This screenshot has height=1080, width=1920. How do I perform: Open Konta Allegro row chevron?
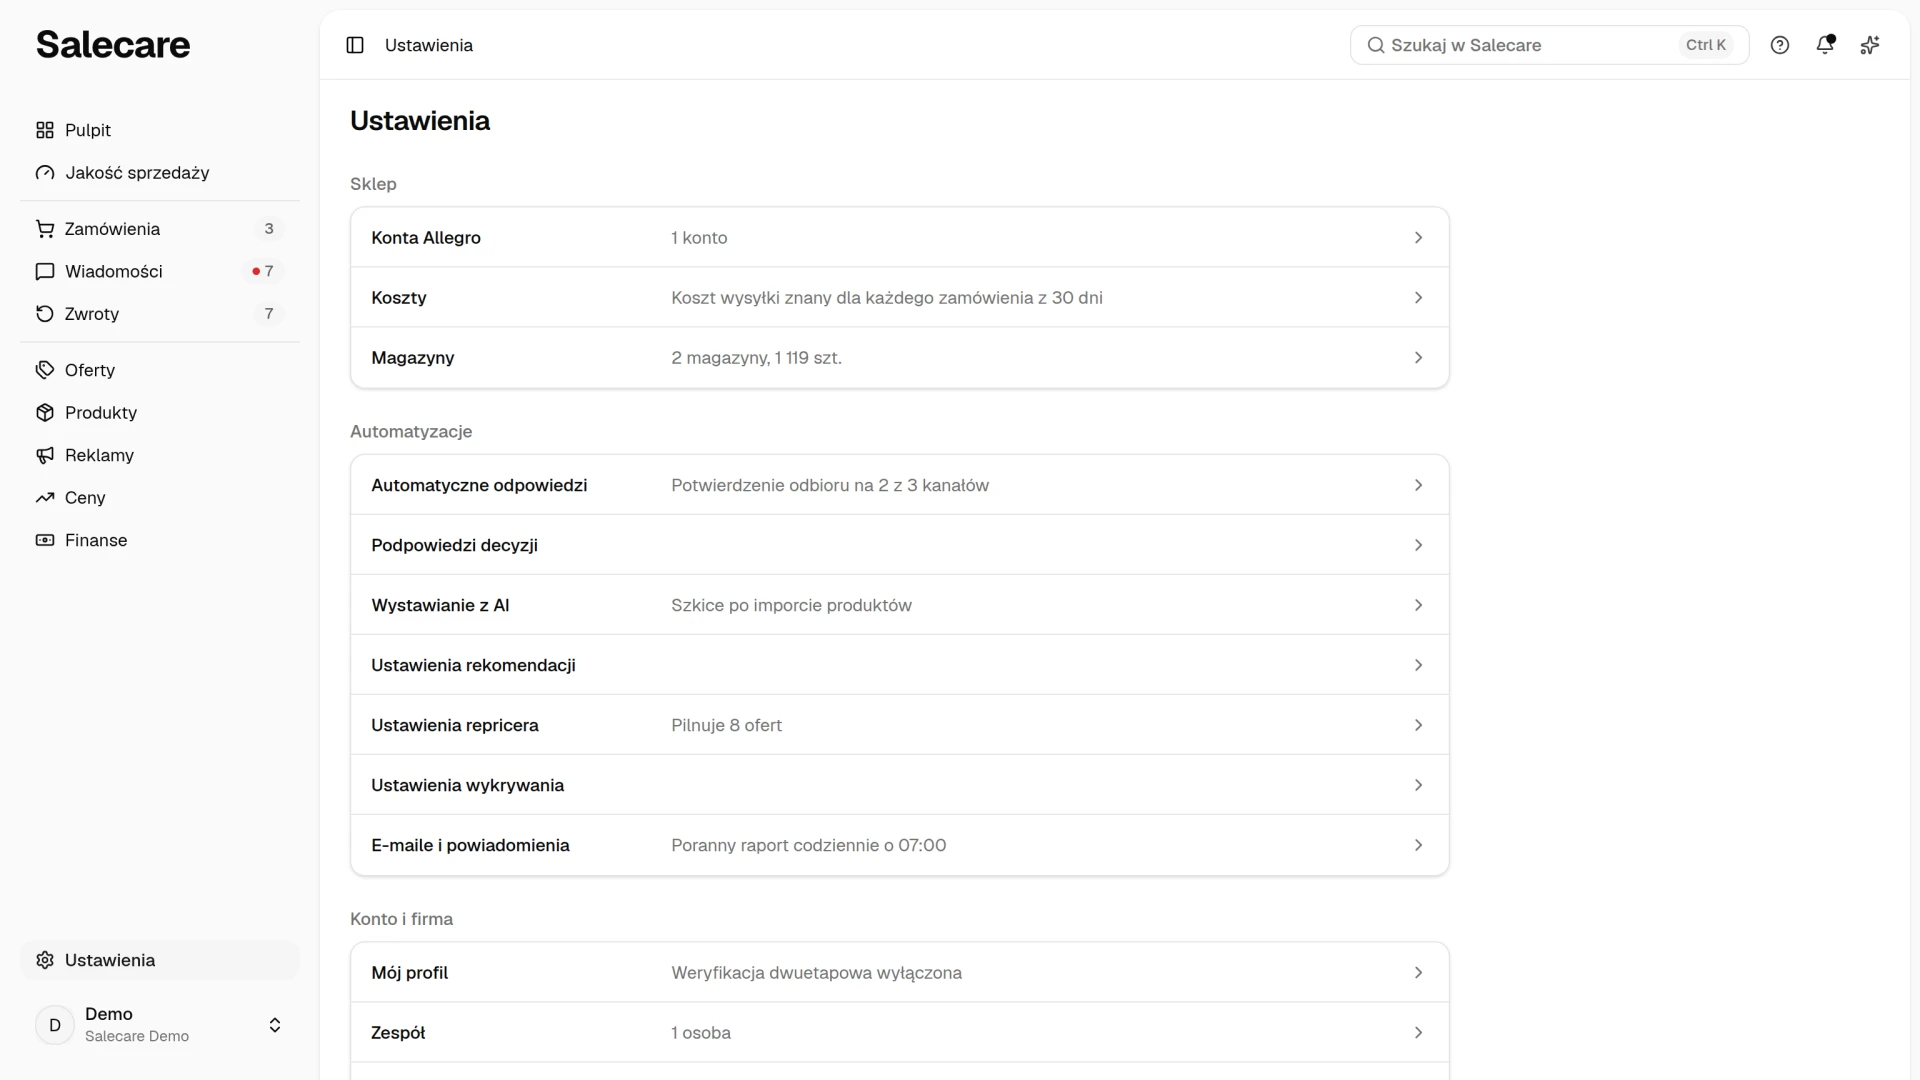[x=1418, y=238]
